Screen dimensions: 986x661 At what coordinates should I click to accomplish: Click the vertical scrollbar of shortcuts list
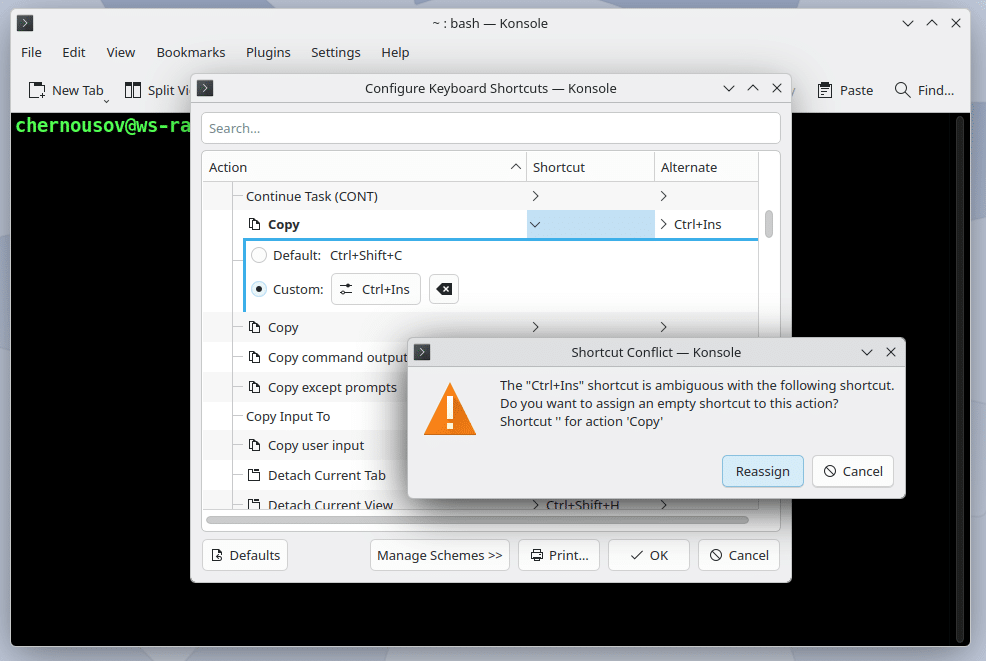tap(768, 225)
